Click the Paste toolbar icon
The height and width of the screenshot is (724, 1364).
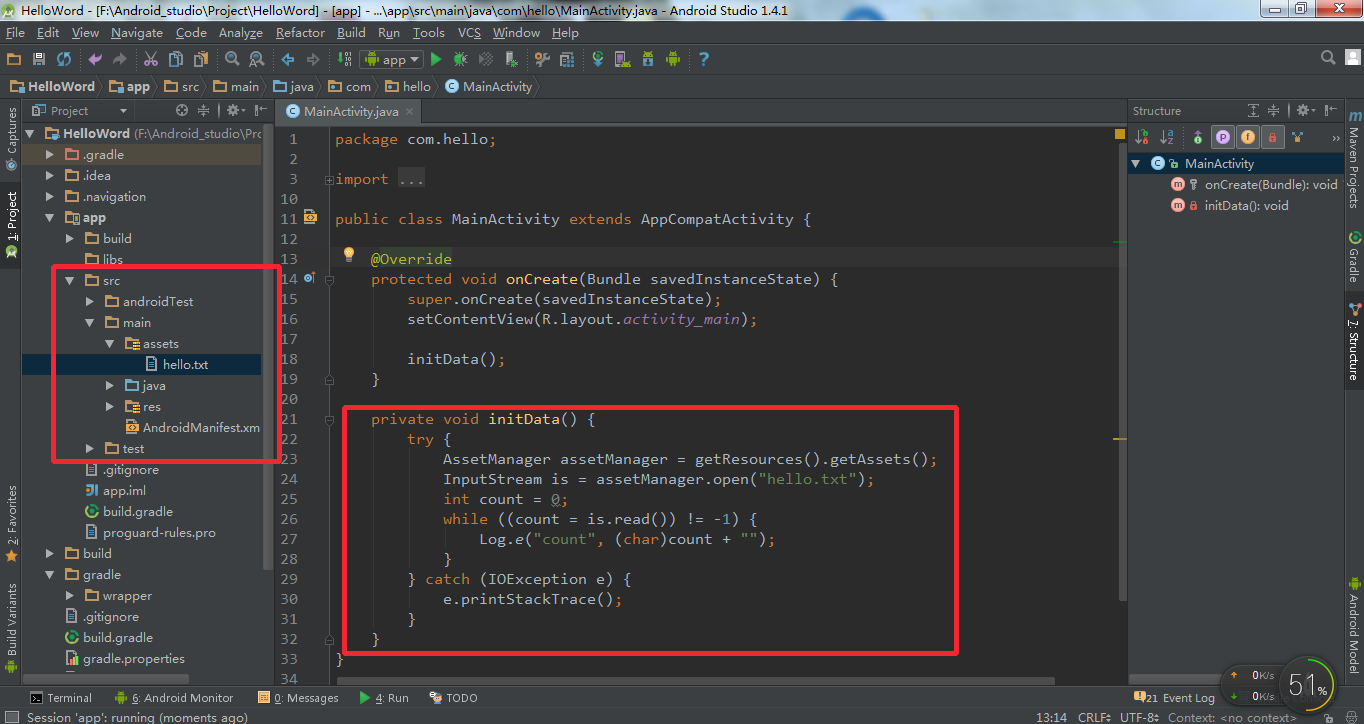coord(200,59)
